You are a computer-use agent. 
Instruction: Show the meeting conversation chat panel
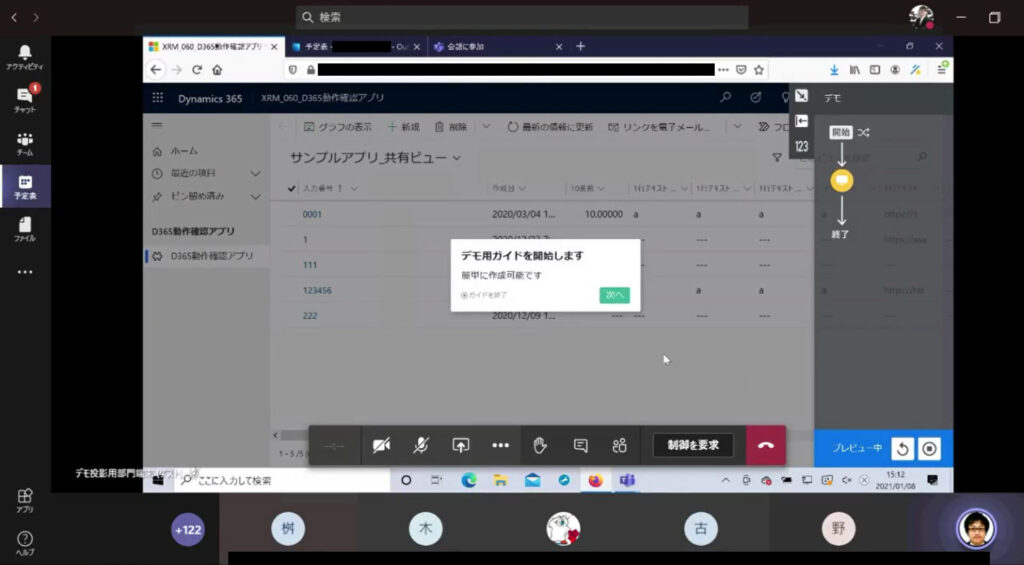(580, 445)
